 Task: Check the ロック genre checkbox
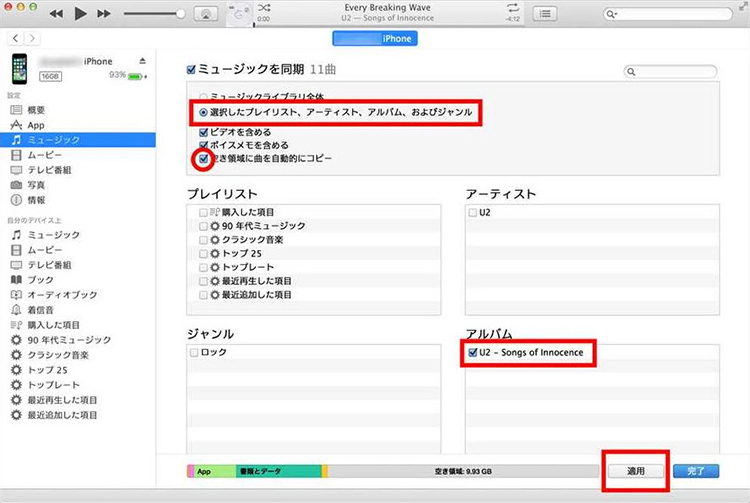[x=194, y=352]
